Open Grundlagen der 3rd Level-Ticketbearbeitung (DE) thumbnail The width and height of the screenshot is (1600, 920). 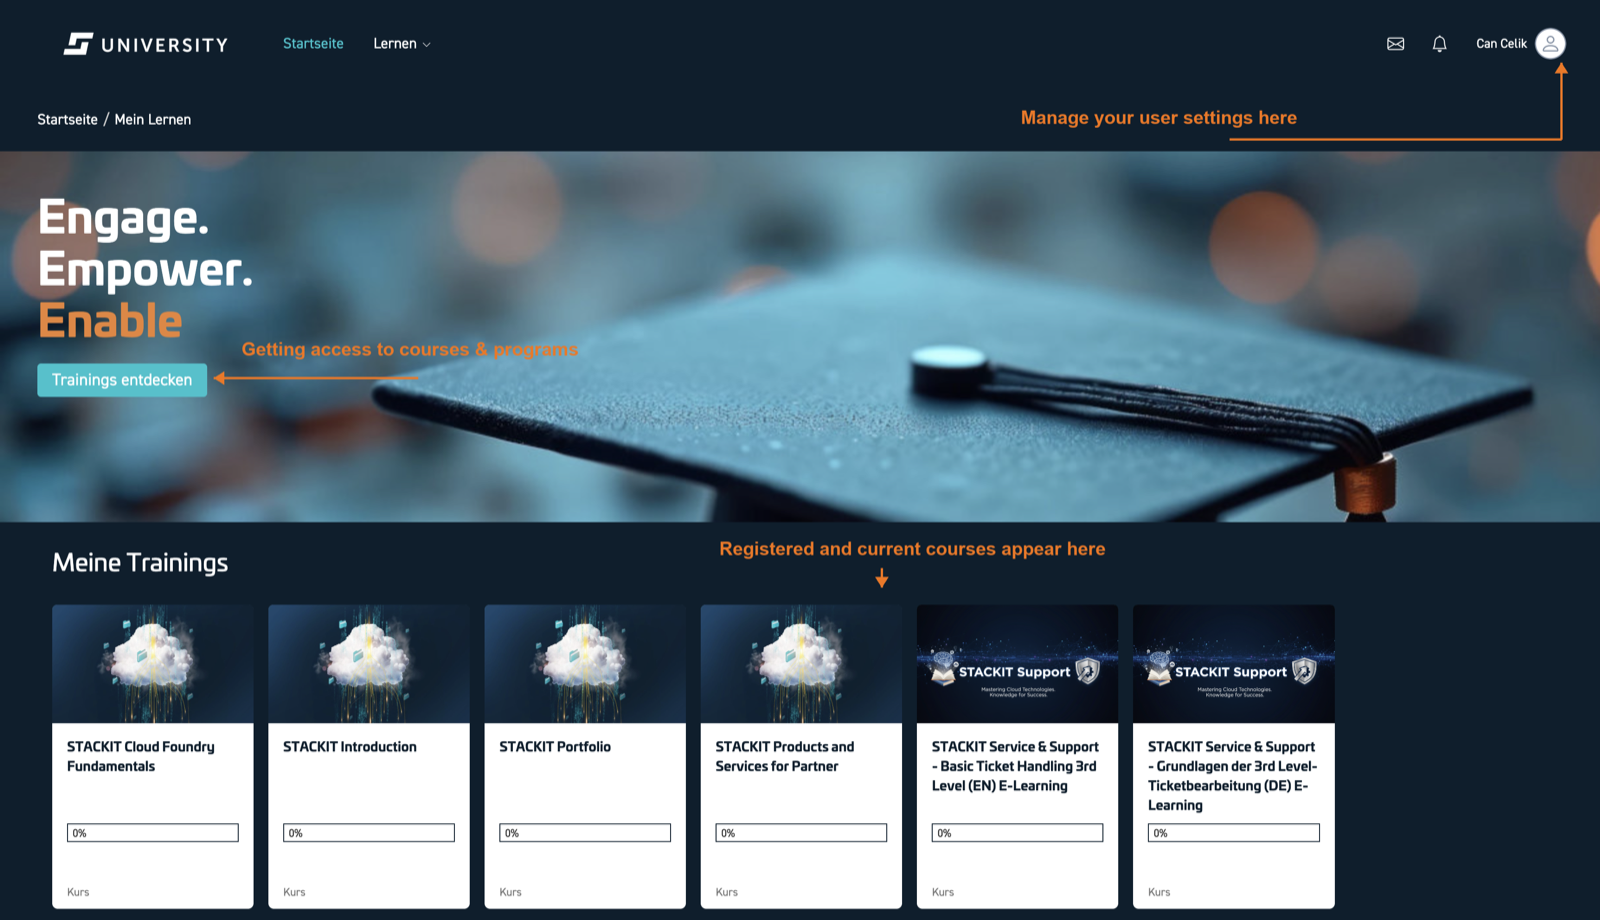tap(1233, 664)
